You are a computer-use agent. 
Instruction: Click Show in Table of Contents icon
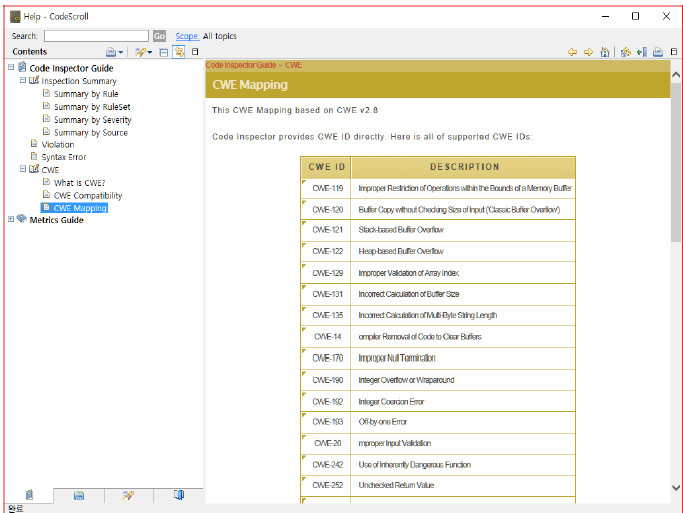coord(626,52)
